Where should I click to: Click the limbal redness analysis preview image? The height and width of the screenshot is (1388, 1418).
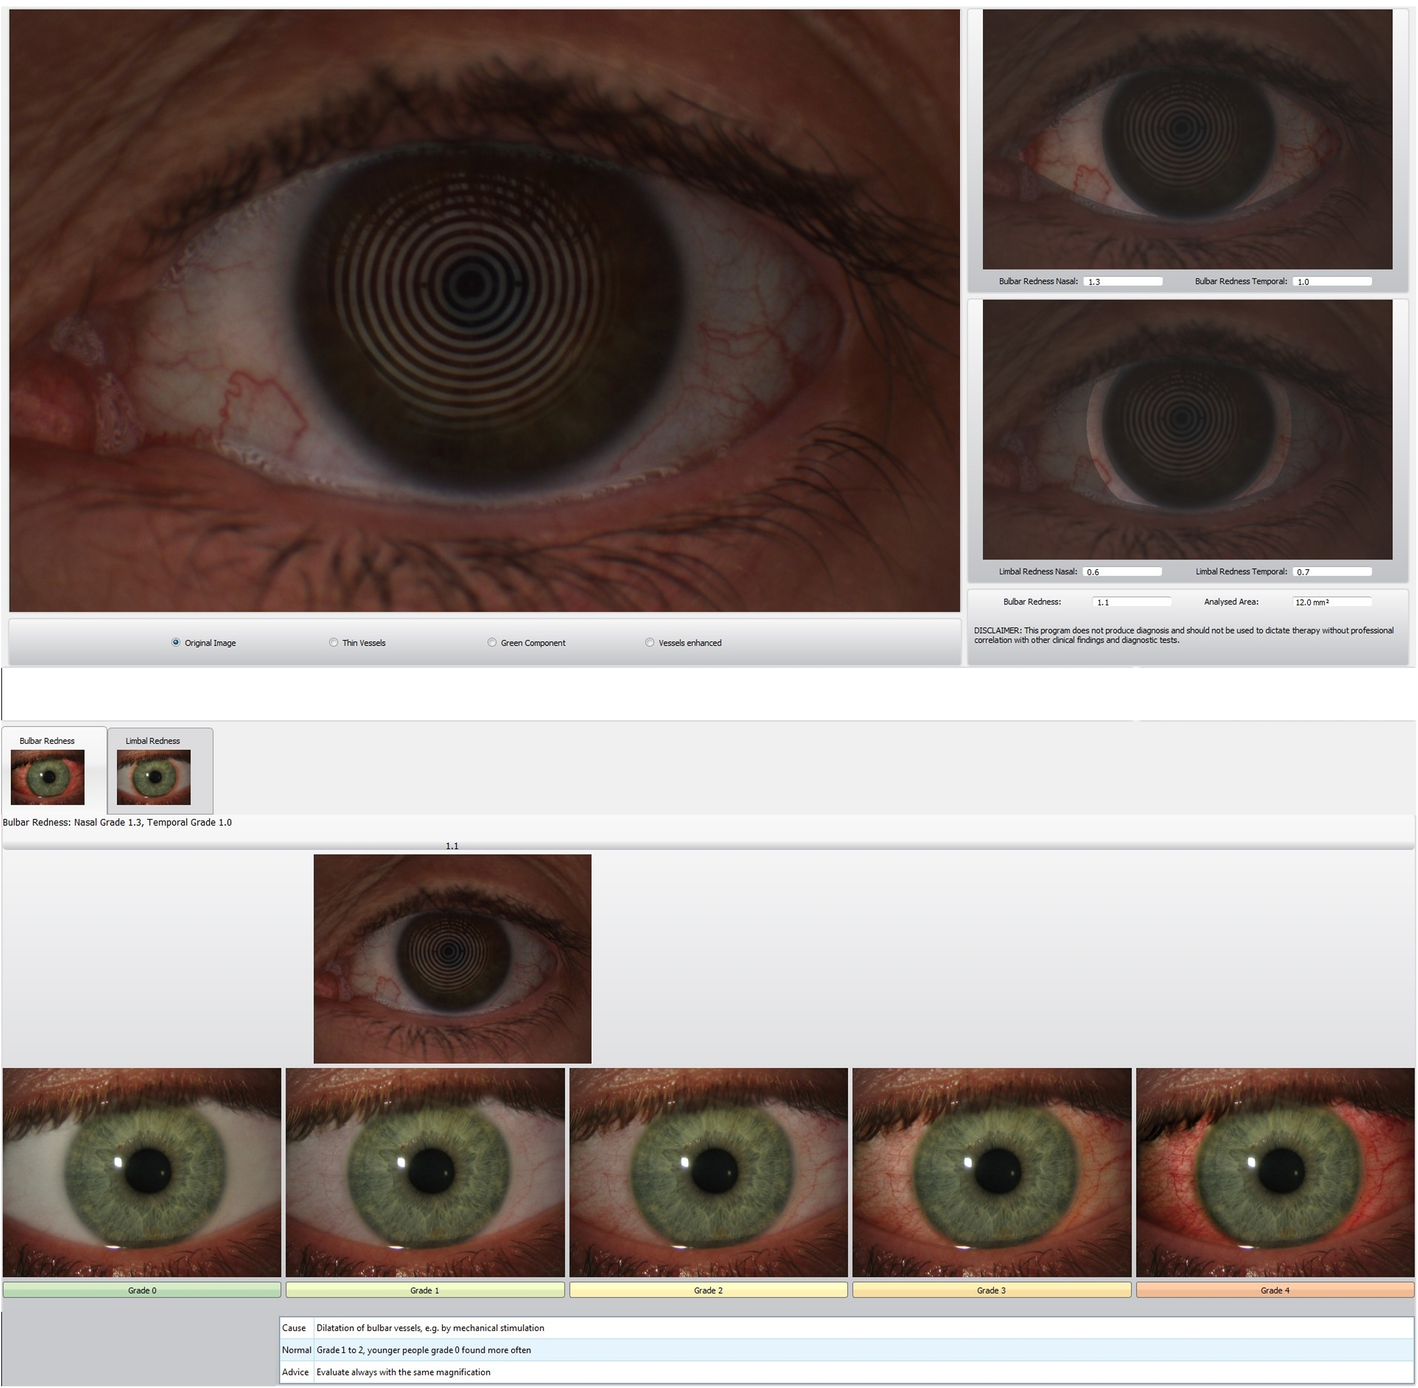click(1187, 430)
